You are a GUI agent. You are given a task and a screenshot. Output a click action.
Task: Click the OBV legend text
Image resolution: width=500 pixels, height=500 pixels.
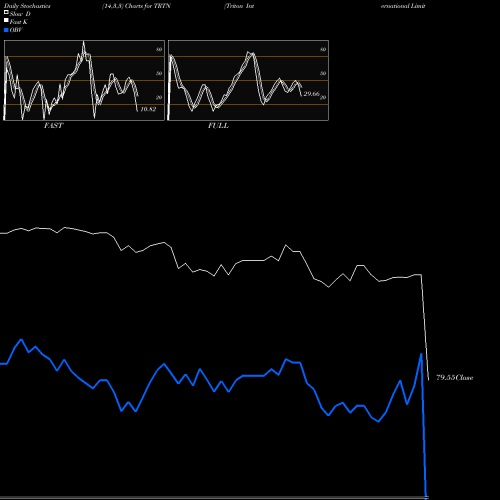pos(16,30)
